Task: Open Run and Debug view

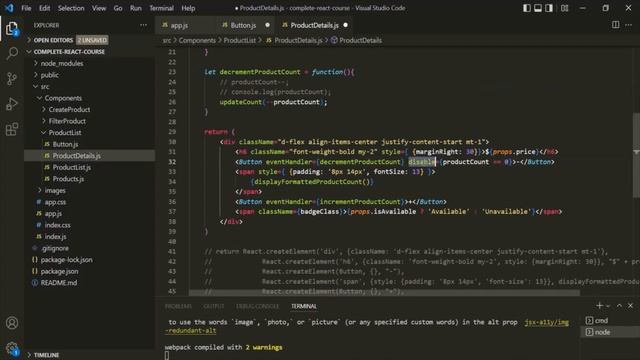Action: [x=12, y=104]
